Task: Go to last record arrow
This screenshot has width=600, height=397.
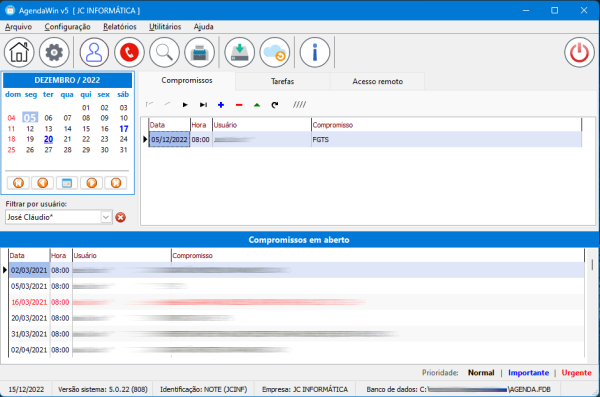Action: [x=203, y=105]
